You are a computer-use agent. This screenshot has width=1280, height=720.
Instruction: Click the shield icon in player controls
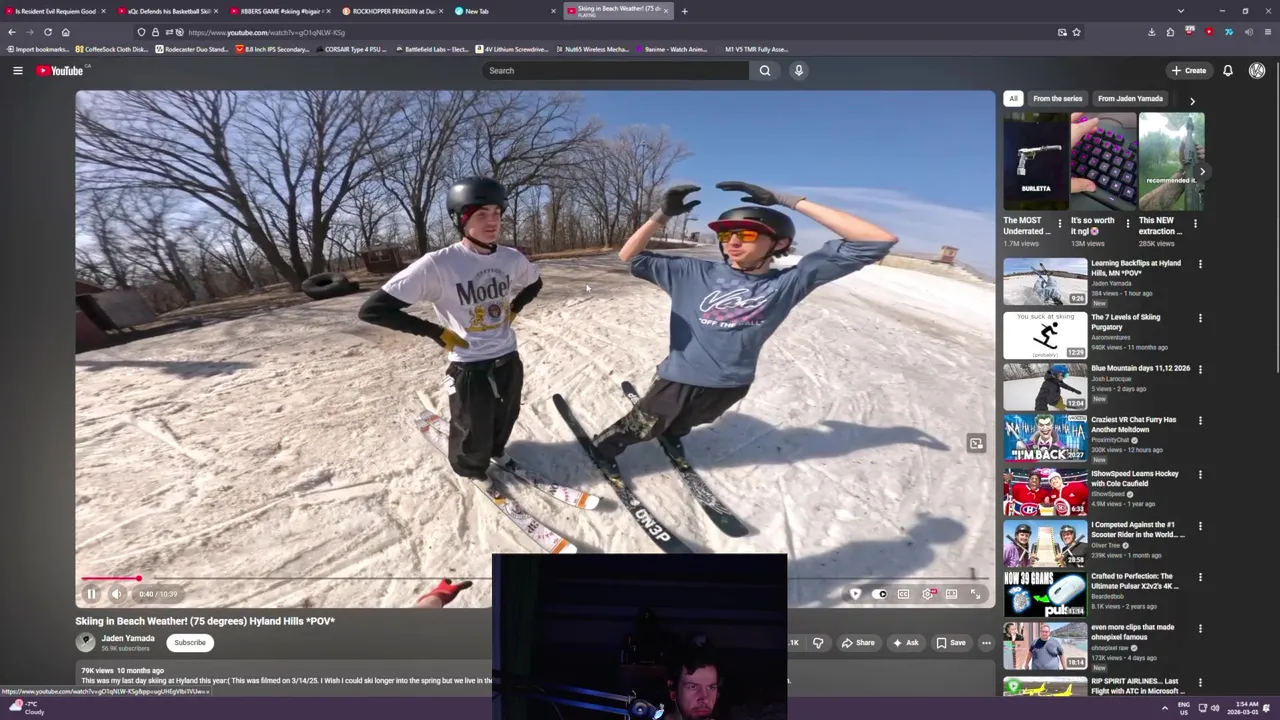[855, 594]
